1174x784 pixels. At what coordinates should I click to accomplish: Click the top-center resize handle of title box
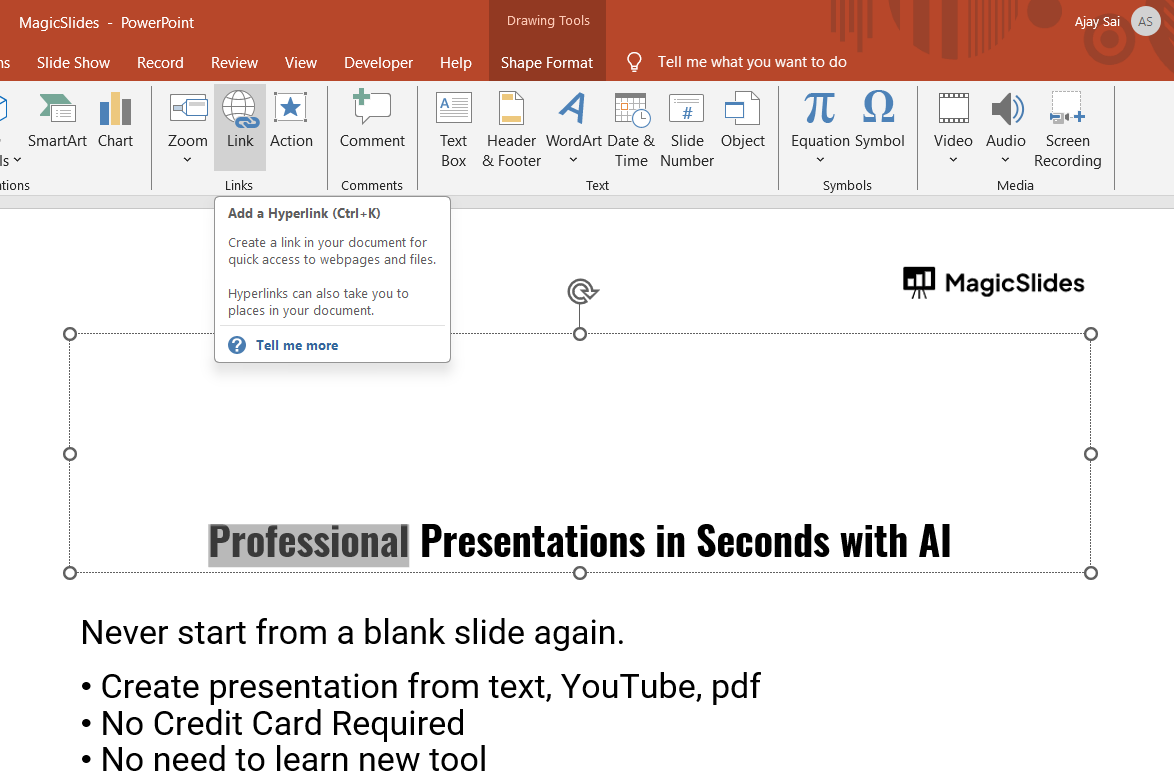pos(580,334)
